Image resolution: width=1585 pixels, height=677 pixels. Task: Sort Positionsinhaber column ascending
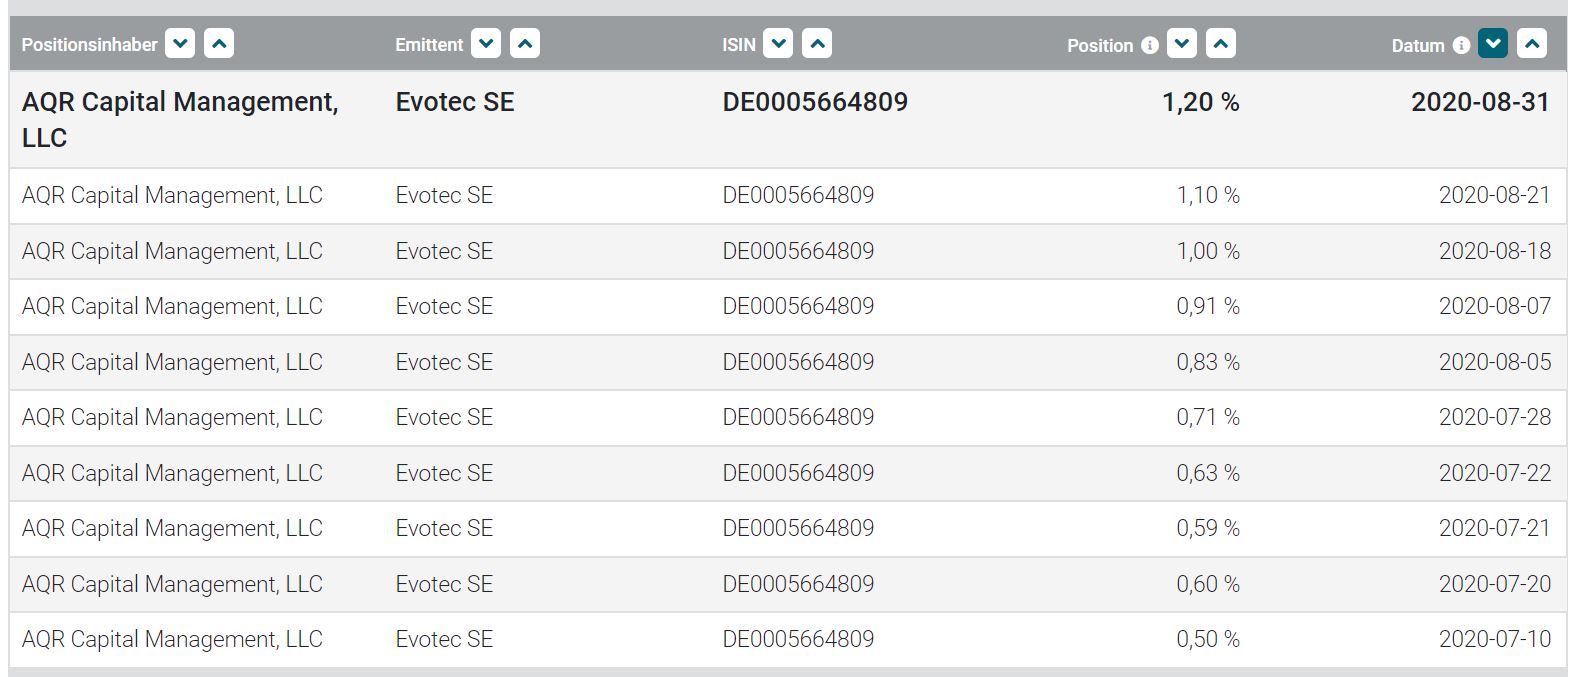click(219, 44)
